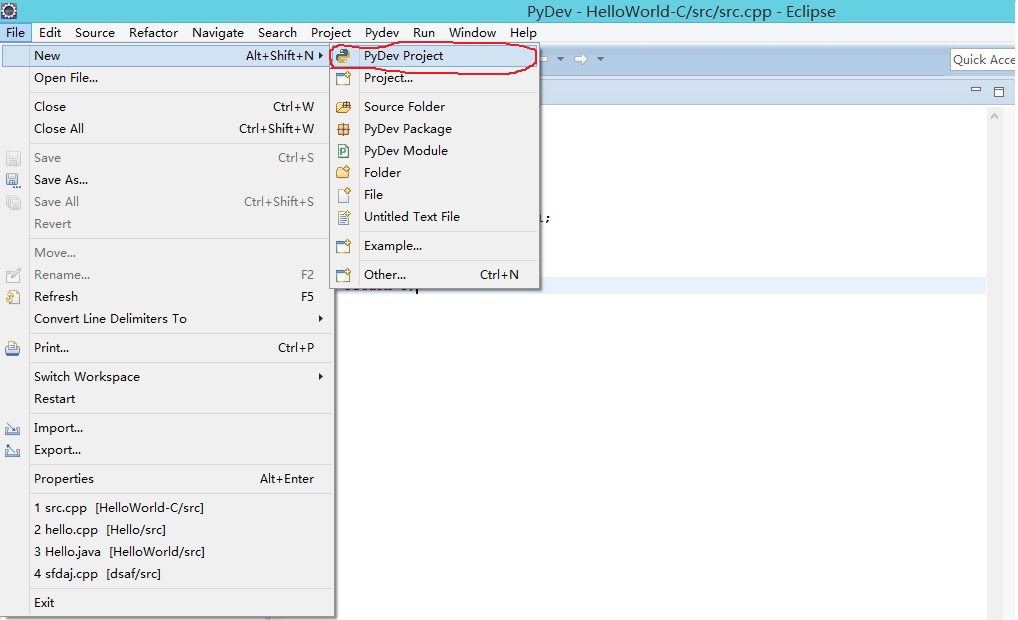1018x620 pixels.
Task: Click the Quick Access search field
Action: (983, 60)
